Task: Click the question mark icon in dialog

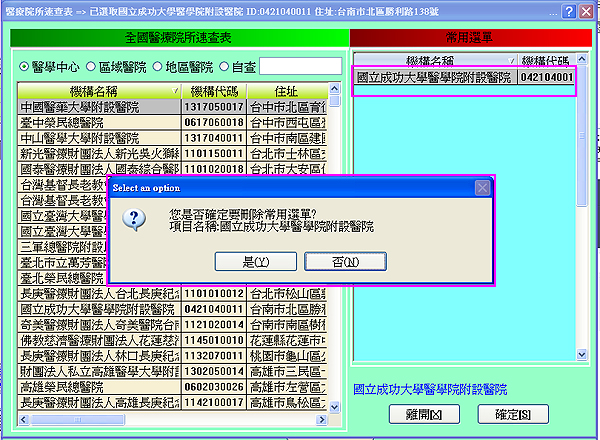Action: tap(139, 220)
